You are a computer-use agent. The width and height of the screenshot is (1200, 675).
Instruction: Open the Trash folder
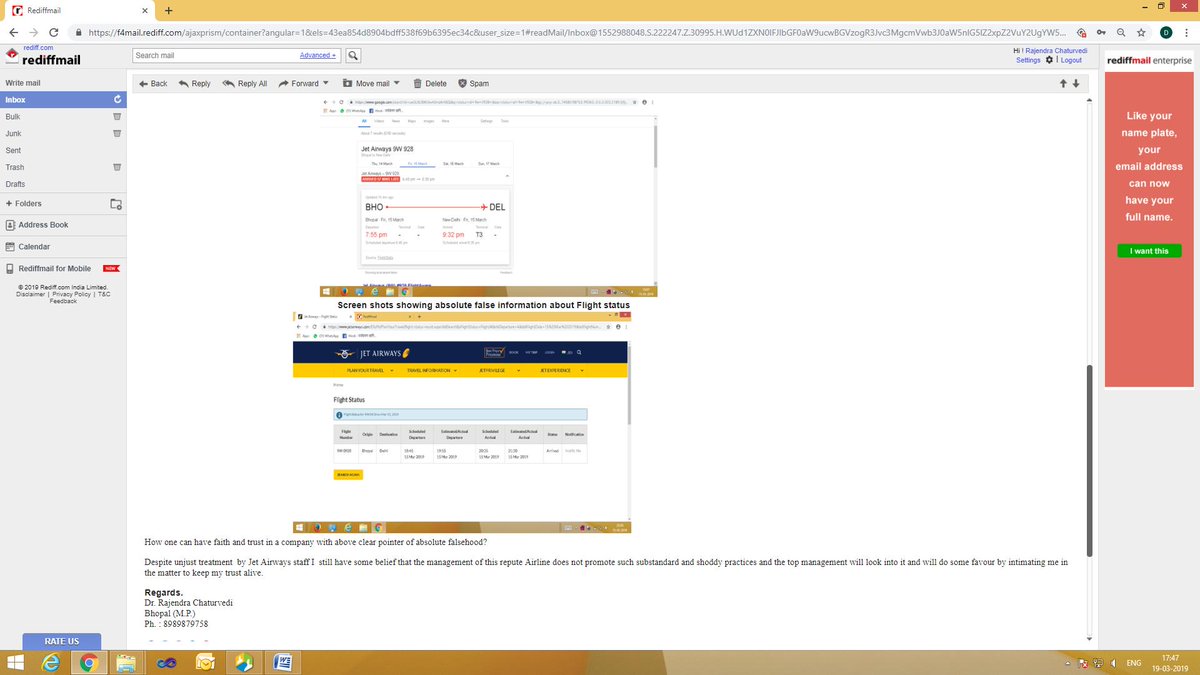pos(15,167)
